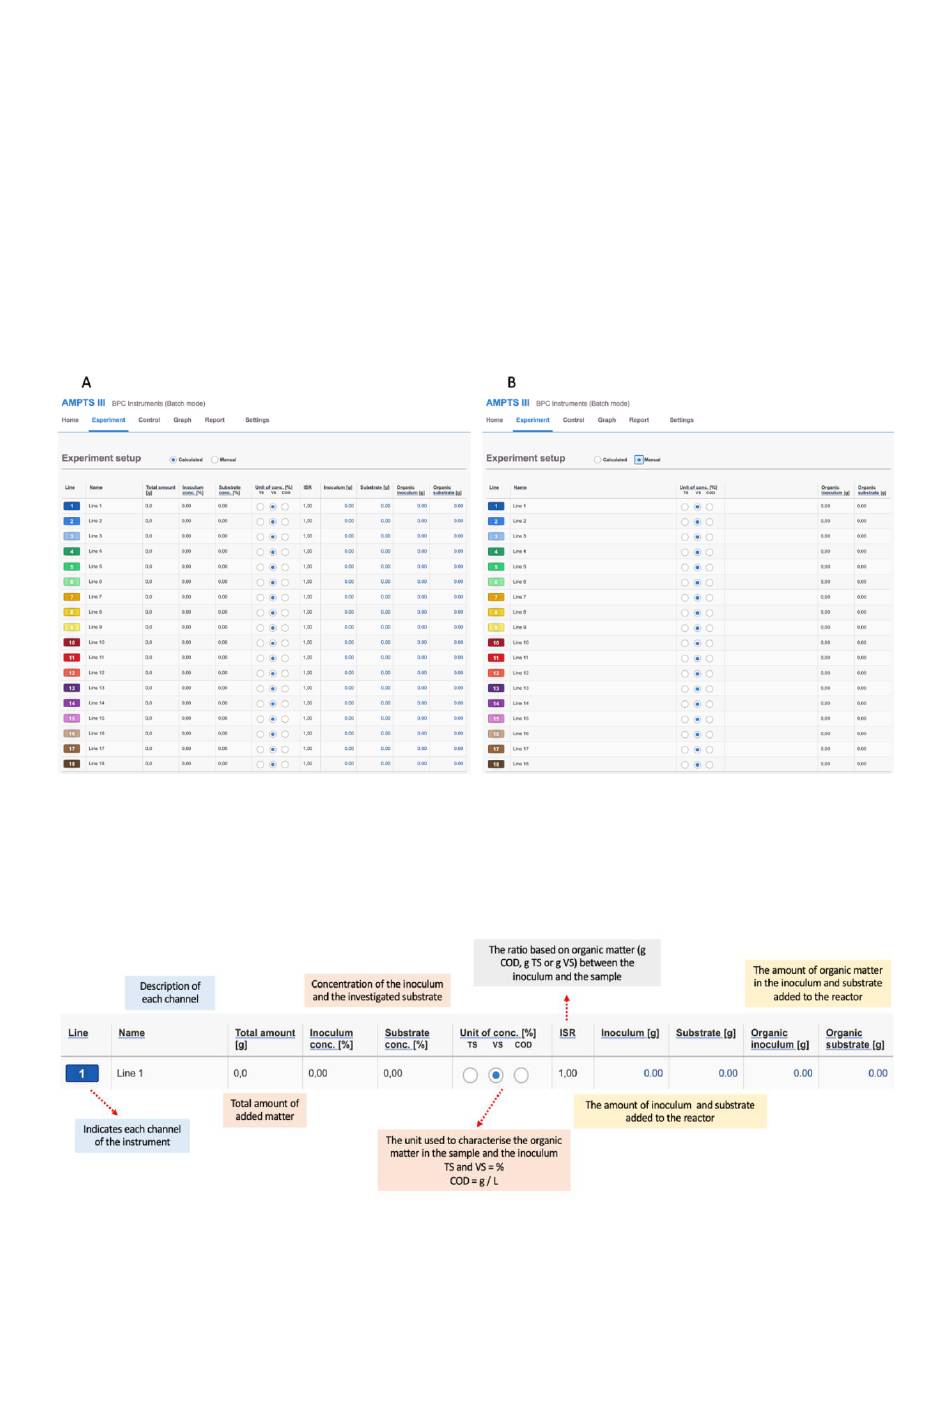
Task: Select the Calculated radio in panel A
Action: tap(173, 460)
